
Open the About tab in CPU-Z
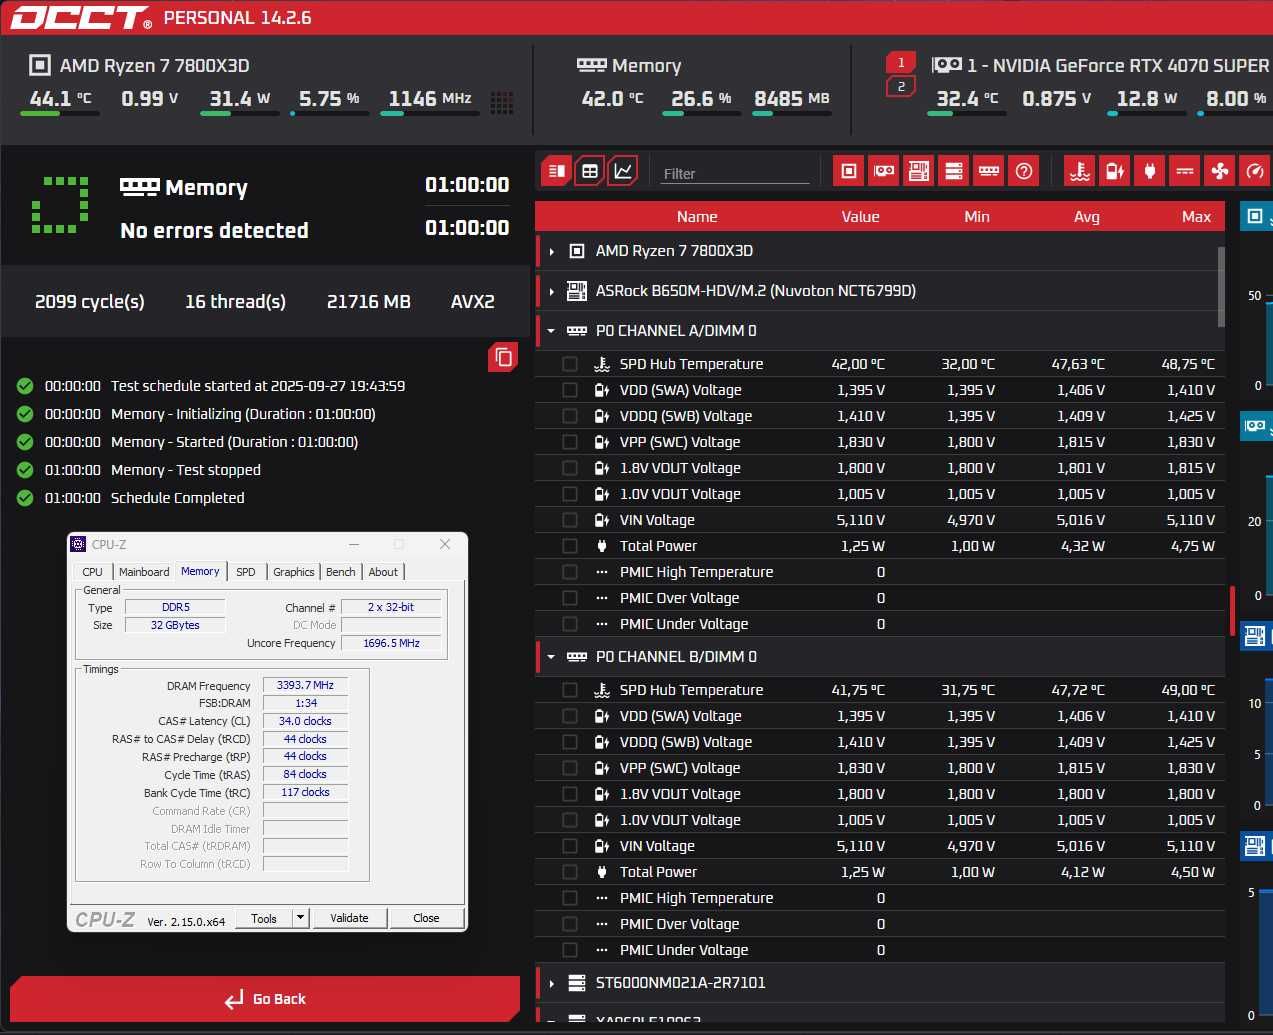383,572
